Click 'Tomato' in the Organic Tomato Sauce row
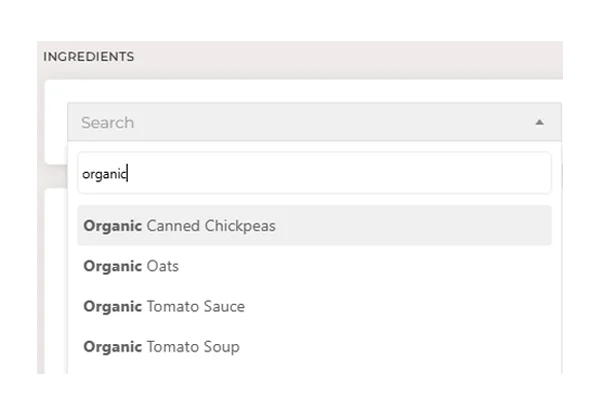 pos(173,307)
